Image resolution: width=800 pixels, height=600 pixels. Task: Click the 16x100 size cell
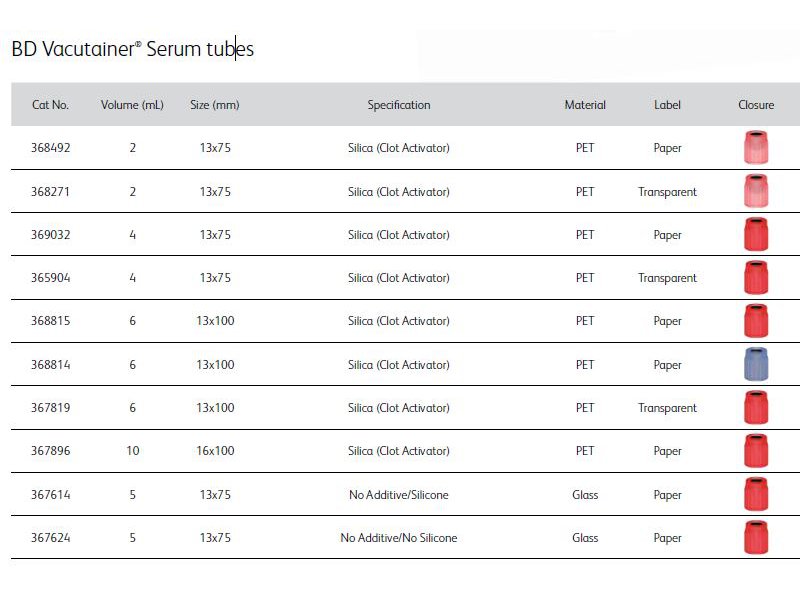[215, 451]
